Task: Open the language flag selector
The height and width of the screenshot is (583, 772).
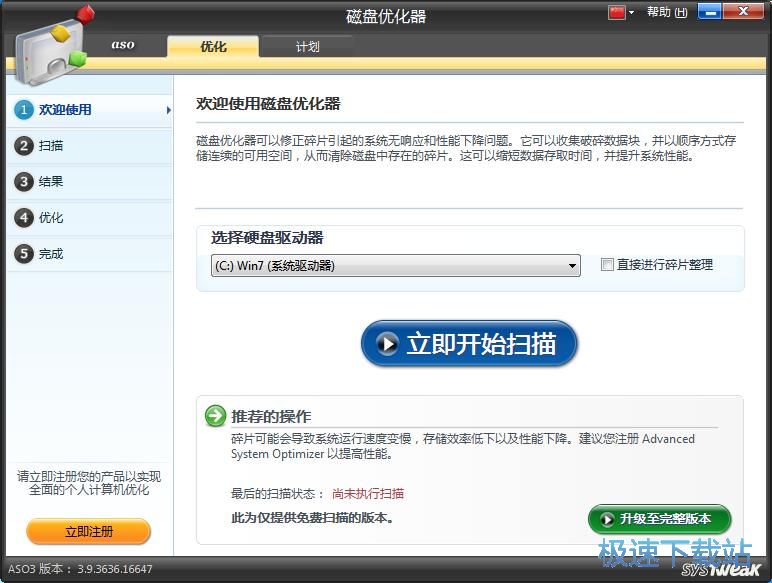Action: tap(621, 12)
